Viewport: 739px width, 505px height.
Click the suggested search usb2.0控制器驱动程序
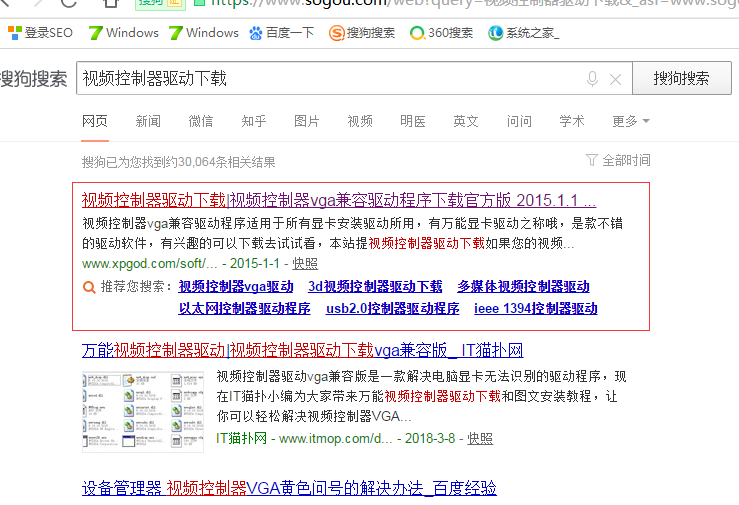pos(392,309)
